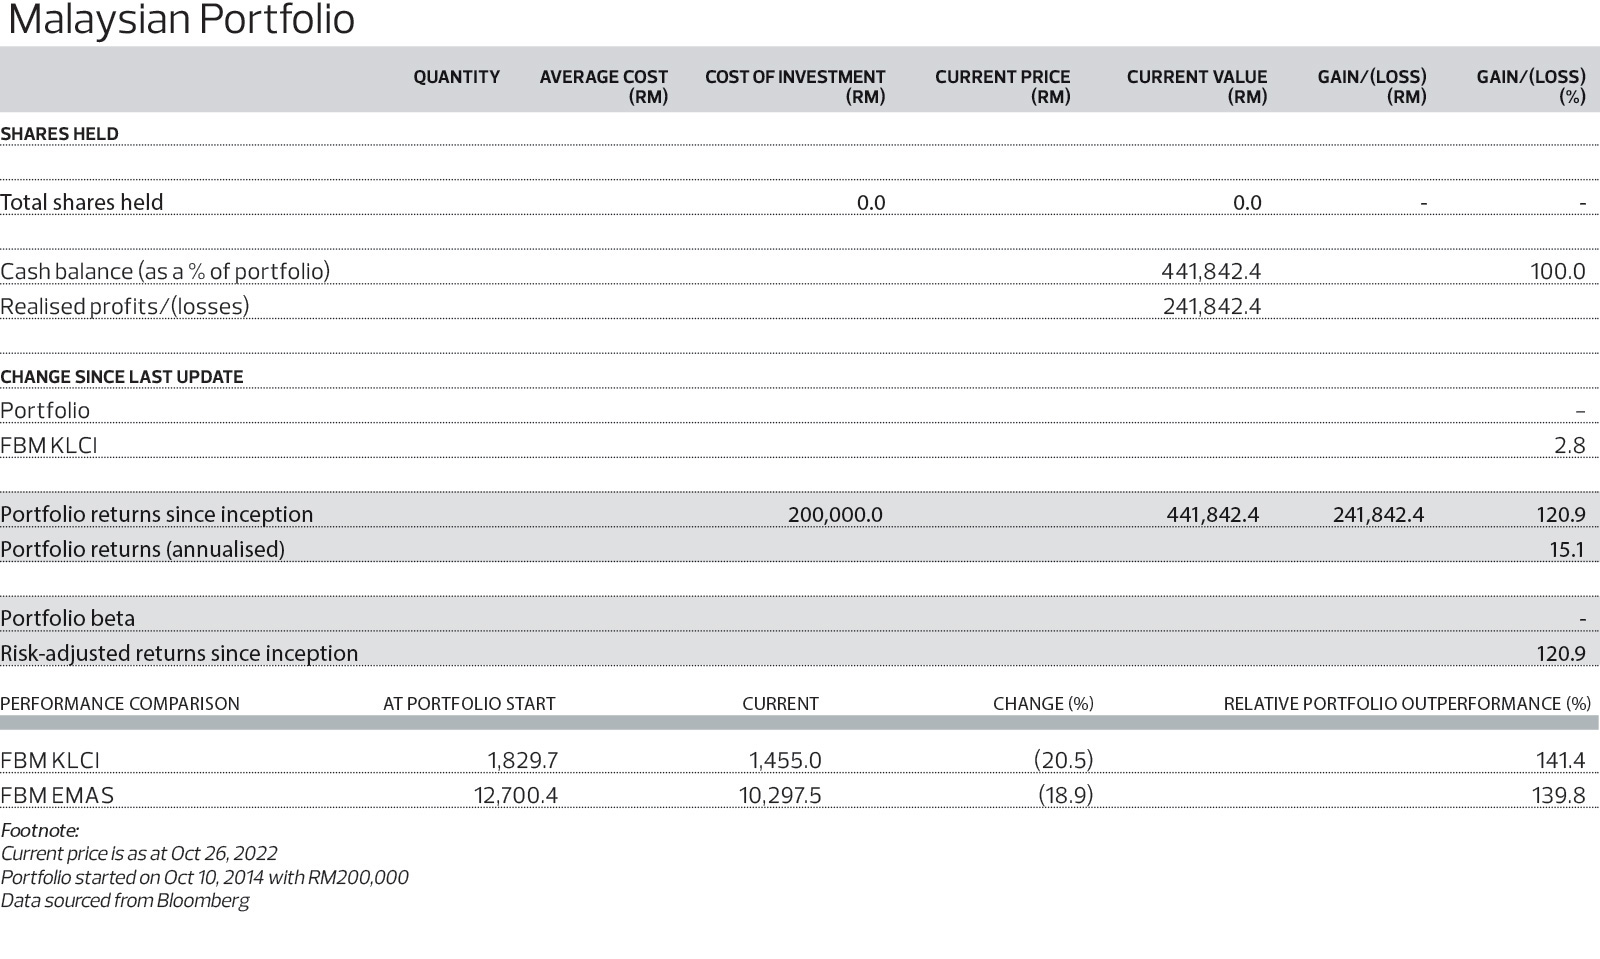This screenshot has width=1600, height=959.
Task: Select the GAIN/(LOSS) (RM) column header
Action: coord(1372,87)
